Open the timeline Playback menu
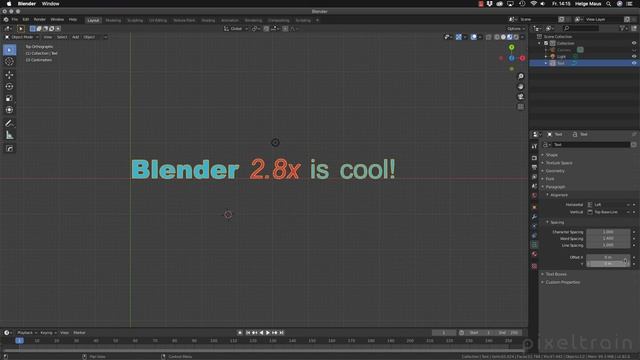640x360 pixels. coord(27,333)
